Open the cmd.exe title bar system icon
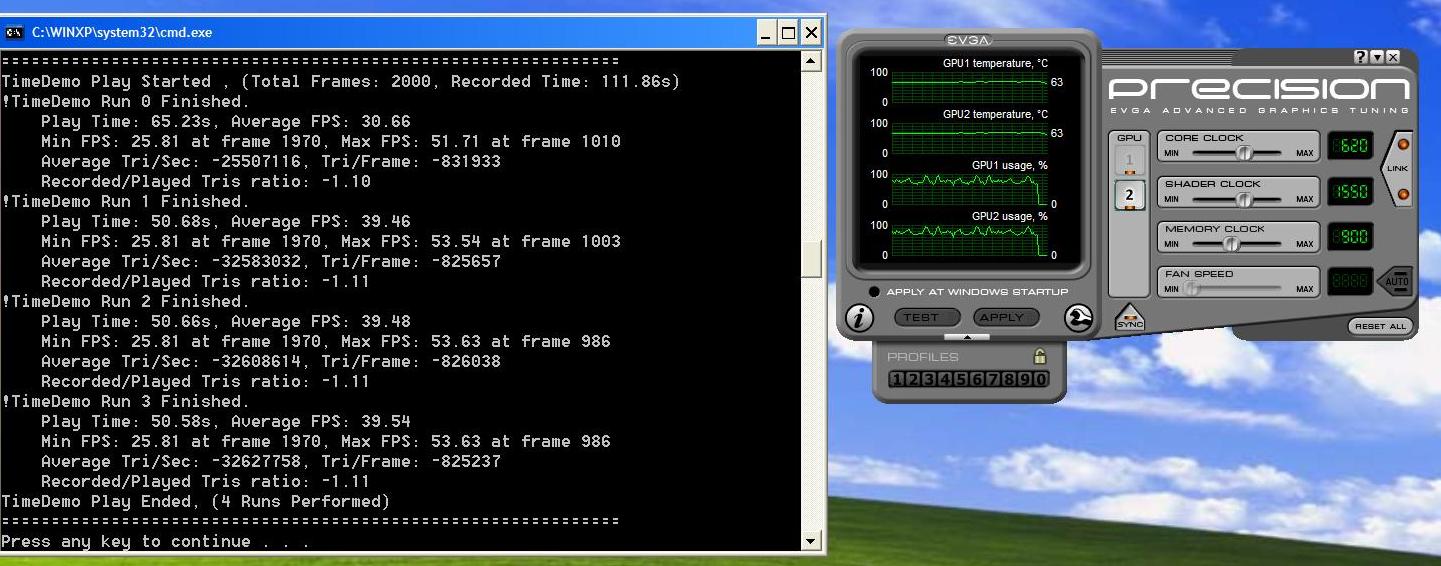Image resolution: width=1441 pixels, height=566 pixels. (14, 32)
